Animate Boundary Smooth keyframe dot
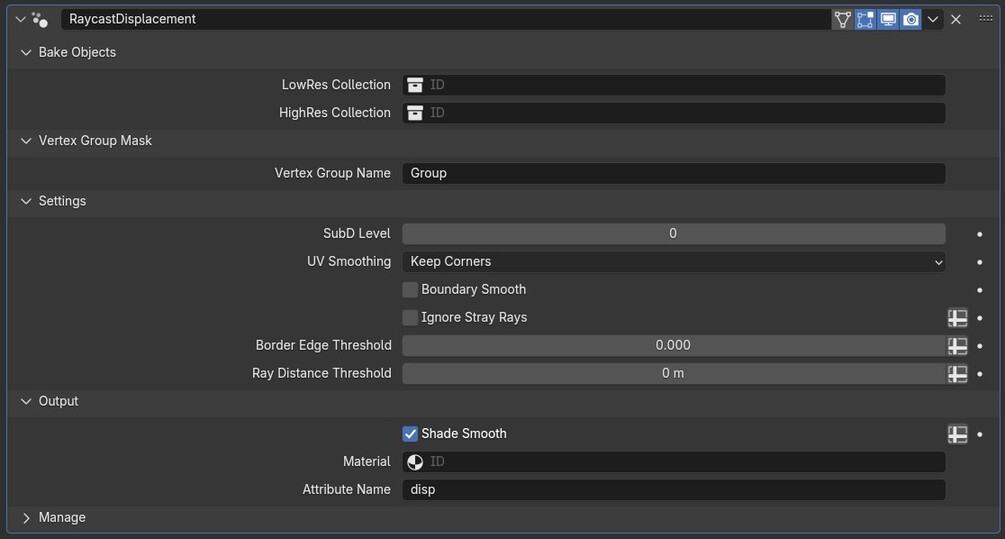Viewport: 1005px width, 539px height. point(979,290)
